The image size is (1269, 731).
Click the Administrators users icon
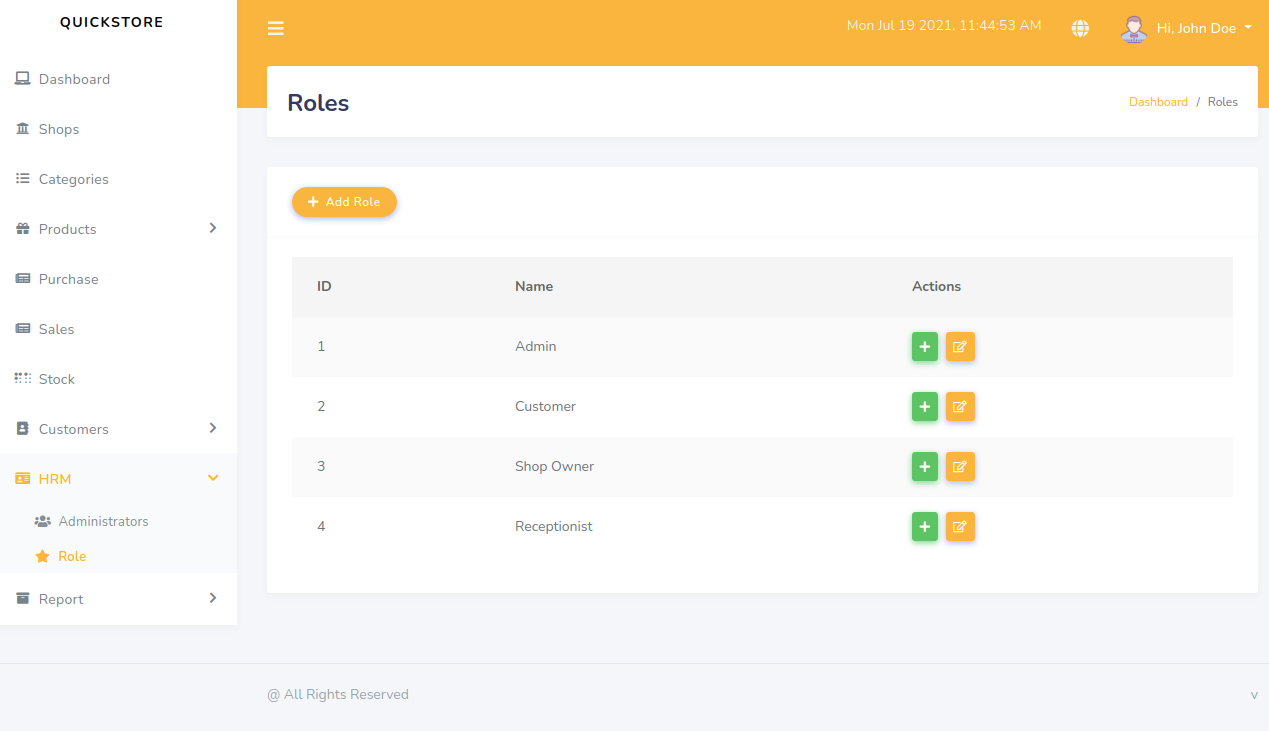tap(43, 522)
